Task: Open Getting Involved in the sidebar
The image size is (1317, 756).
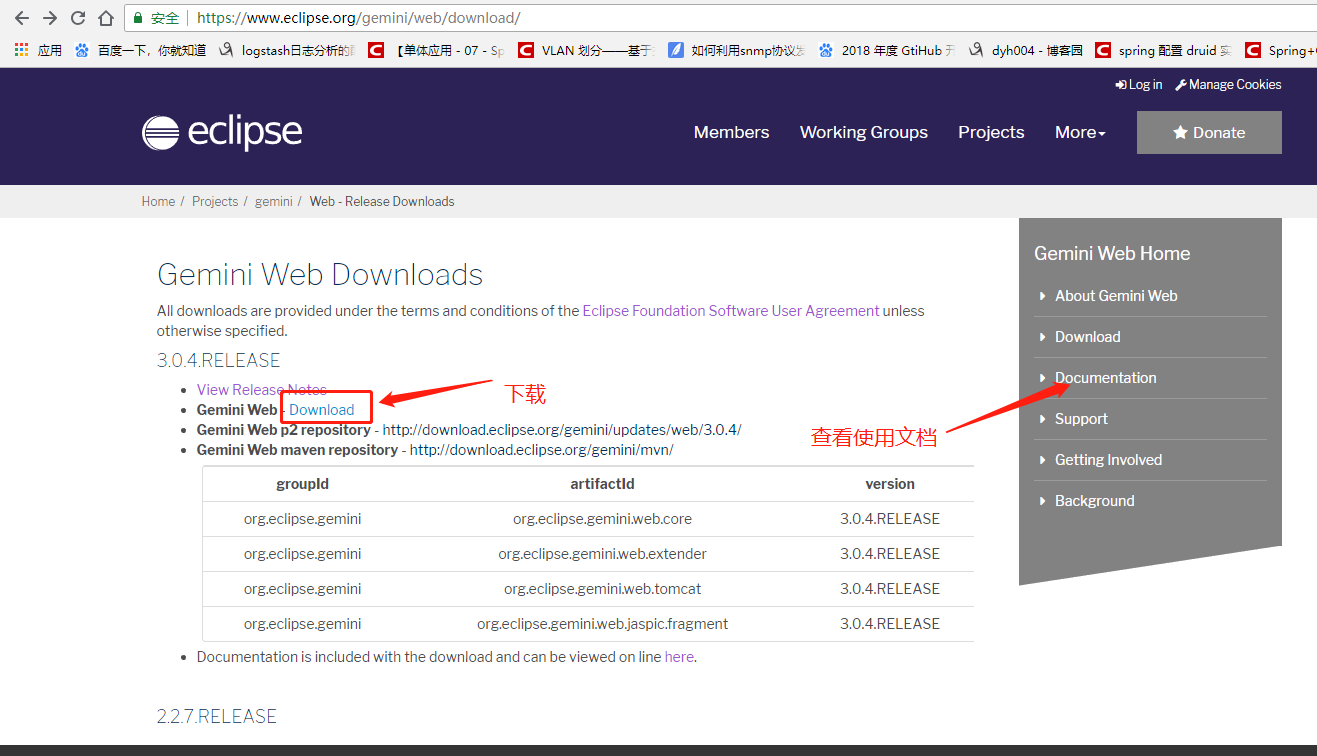Action: pyautogui.click(x=1108, y=460)
